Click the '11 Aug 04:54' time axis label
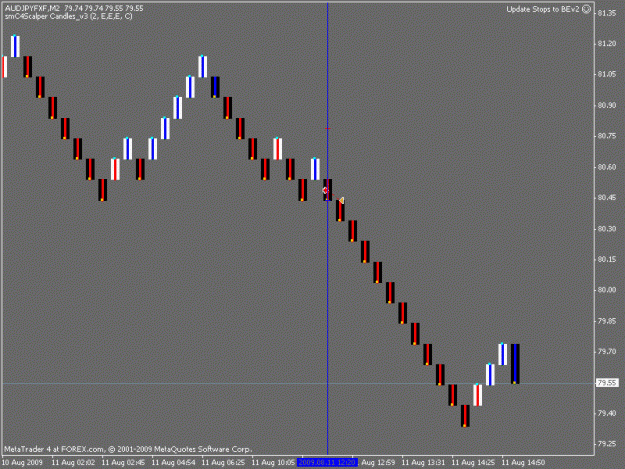The image size is (625, 469). point(173,463)
